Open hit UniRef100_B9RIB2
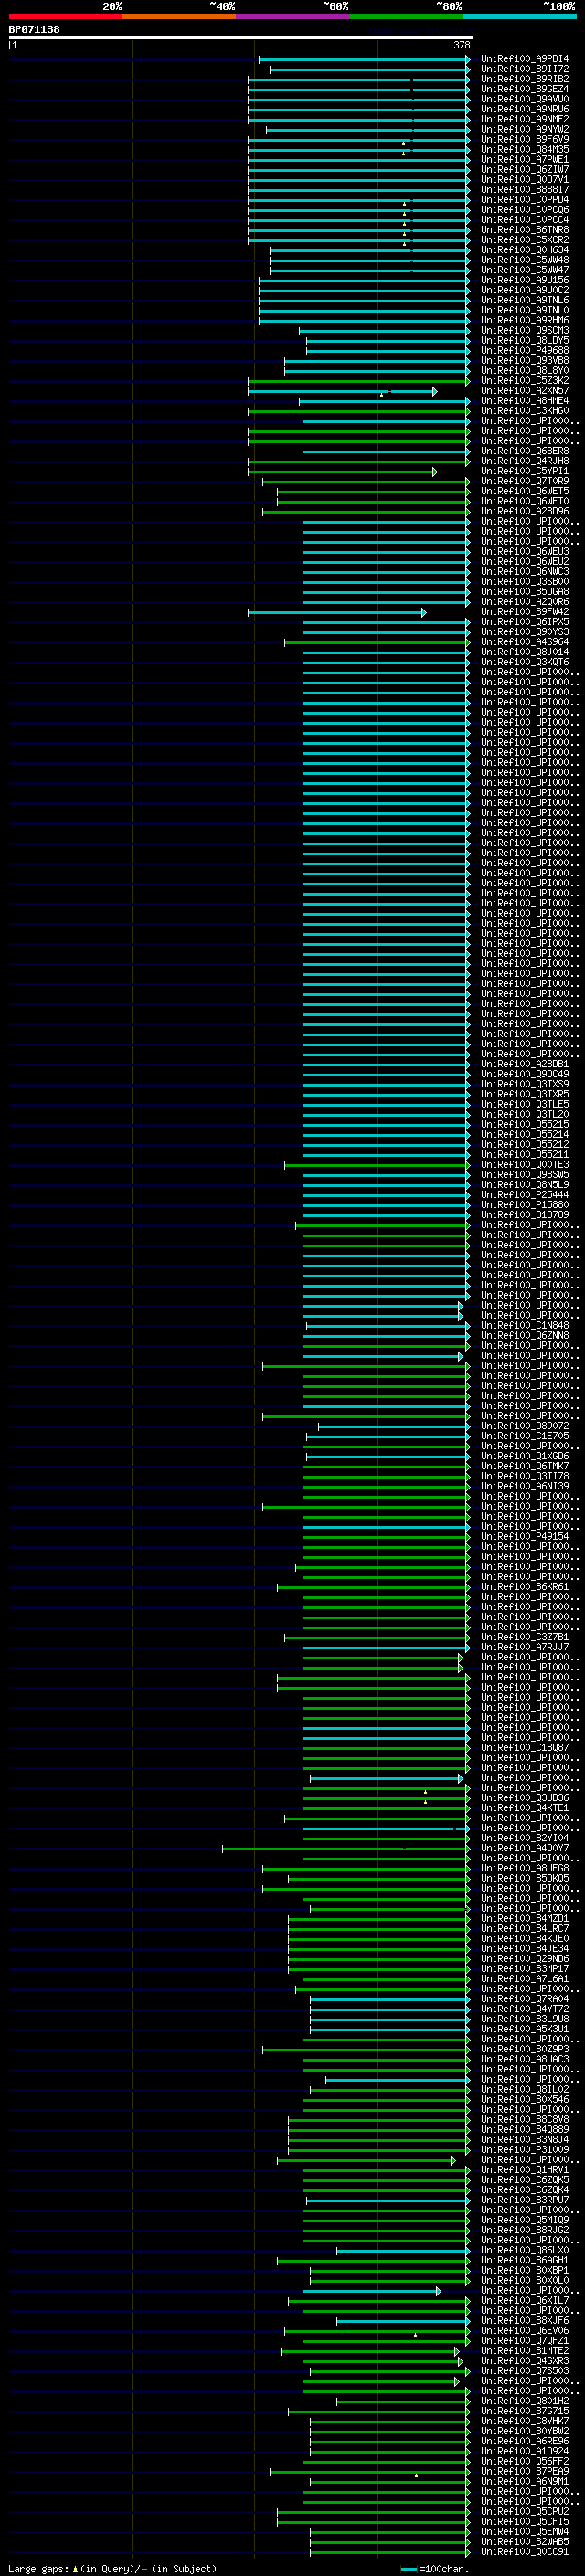 (x=525, y=79)
